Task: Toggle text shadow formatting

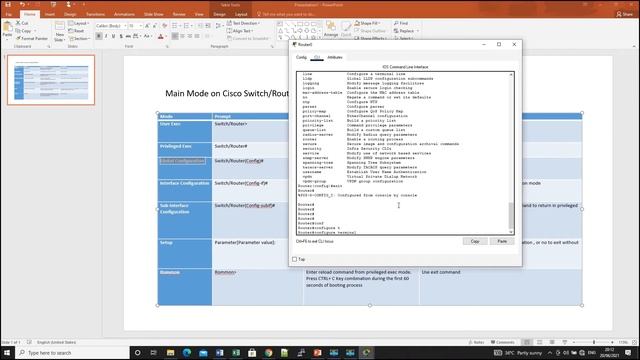Action: (x=121, y=36)
